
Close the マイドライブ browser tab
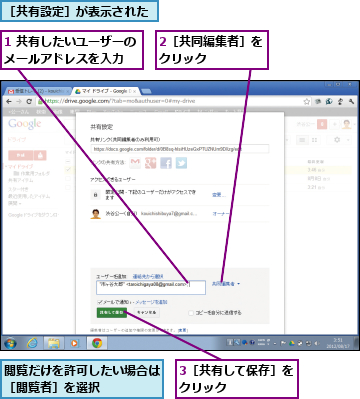pyautogui.click(x=134, y=91)
